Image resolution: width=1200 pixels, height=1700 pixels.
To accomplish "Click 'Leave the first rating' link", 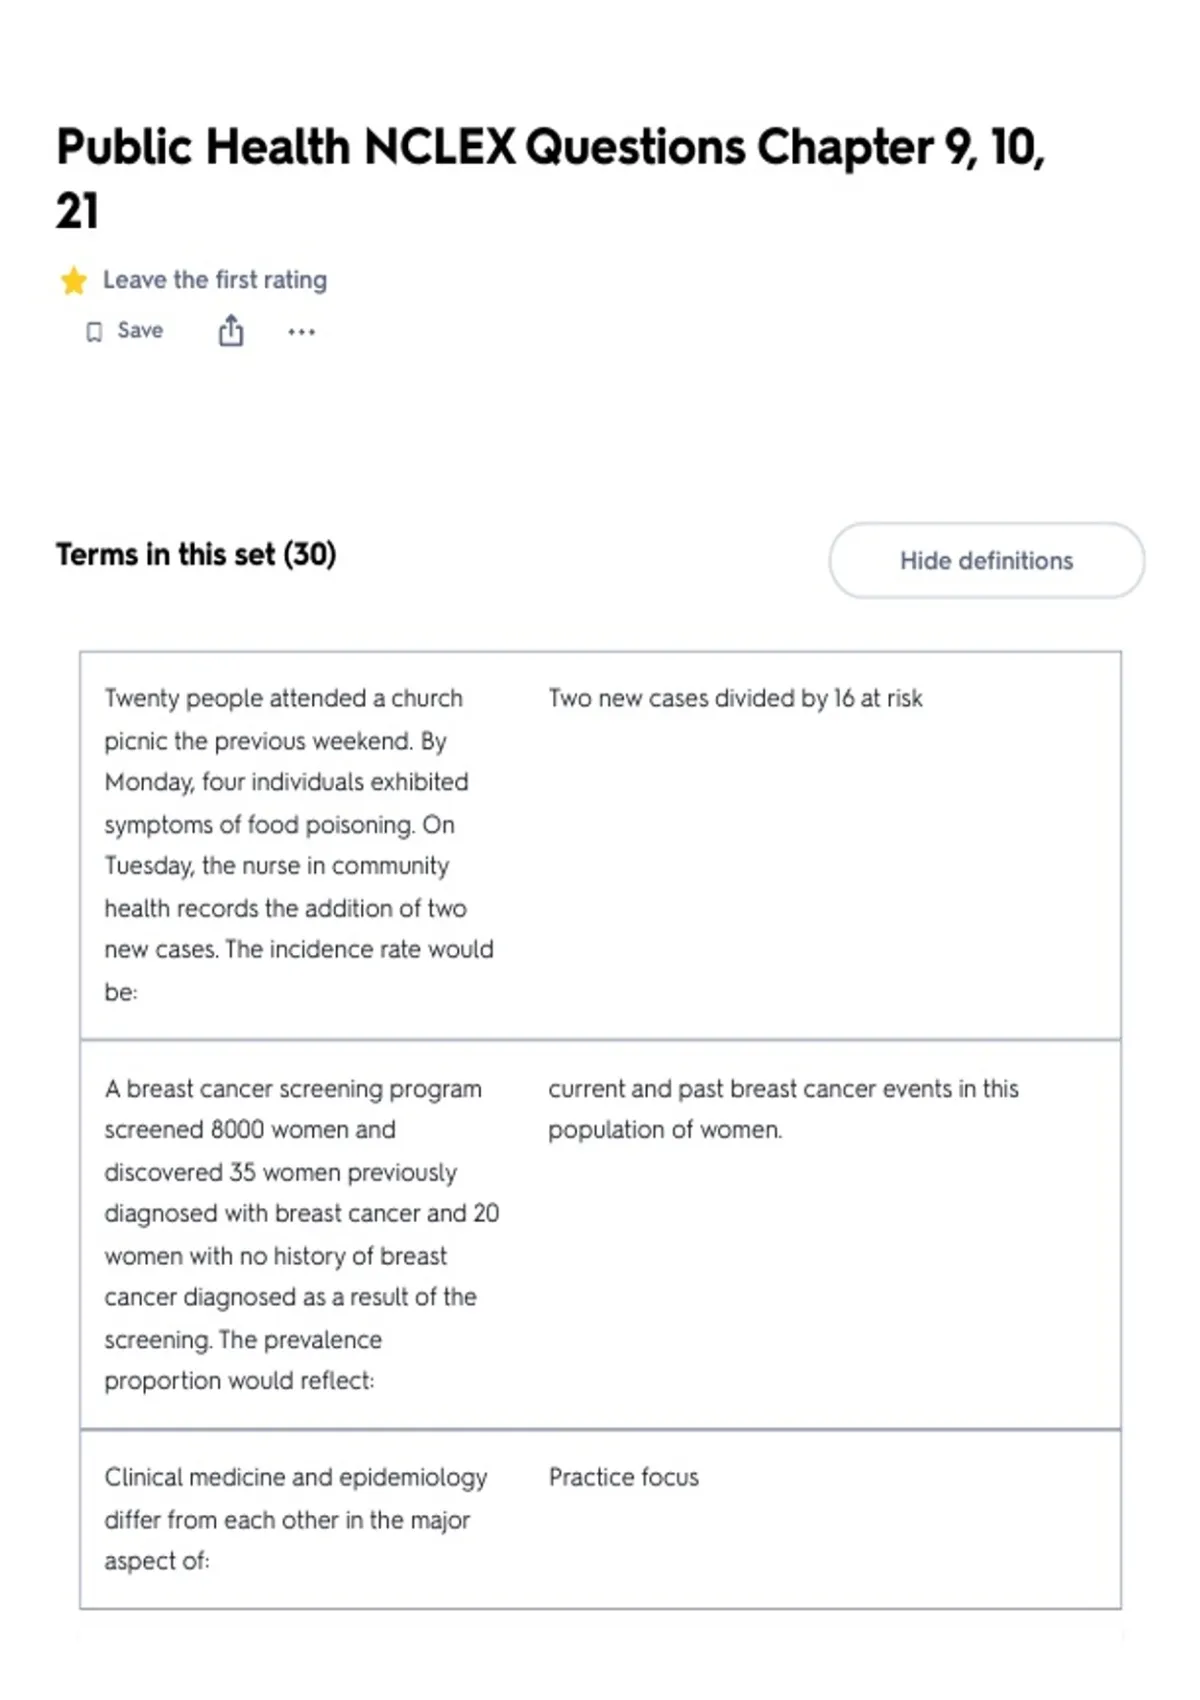I will point(215,280).
